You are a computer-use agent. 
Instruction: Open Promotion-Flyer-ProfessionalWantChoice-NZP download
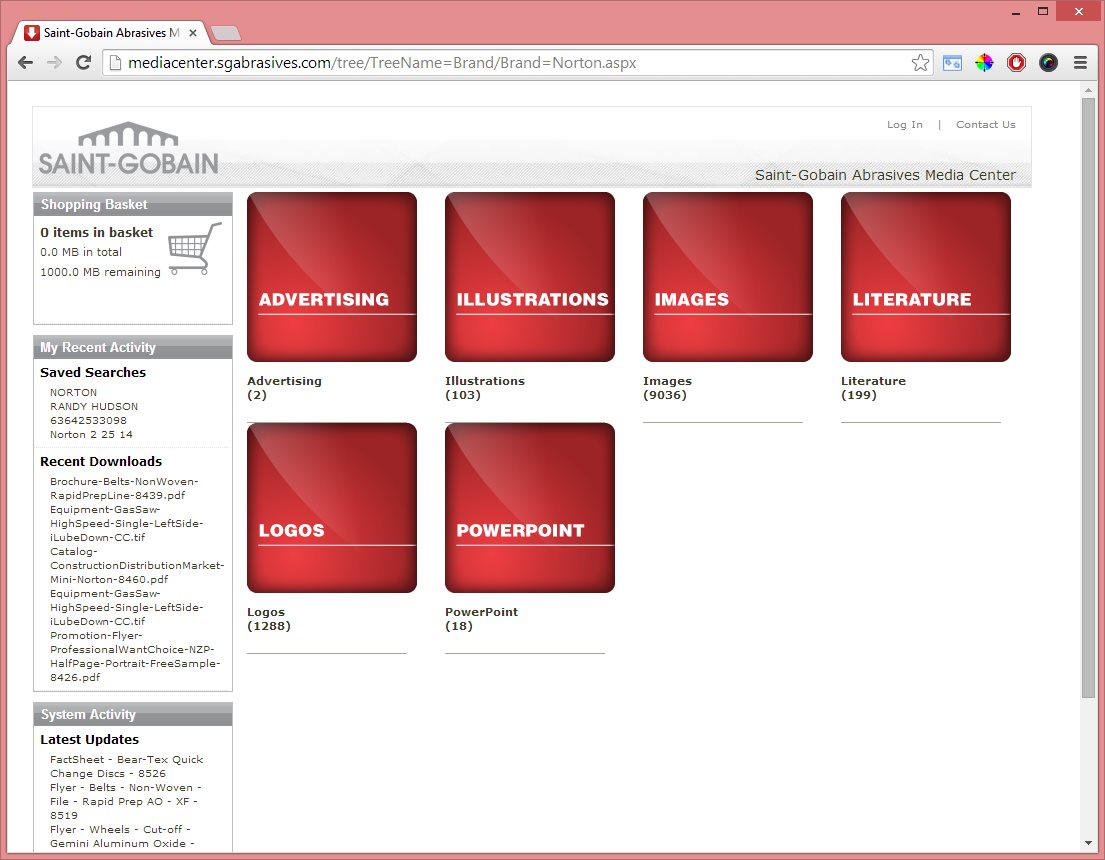point(135,656)
